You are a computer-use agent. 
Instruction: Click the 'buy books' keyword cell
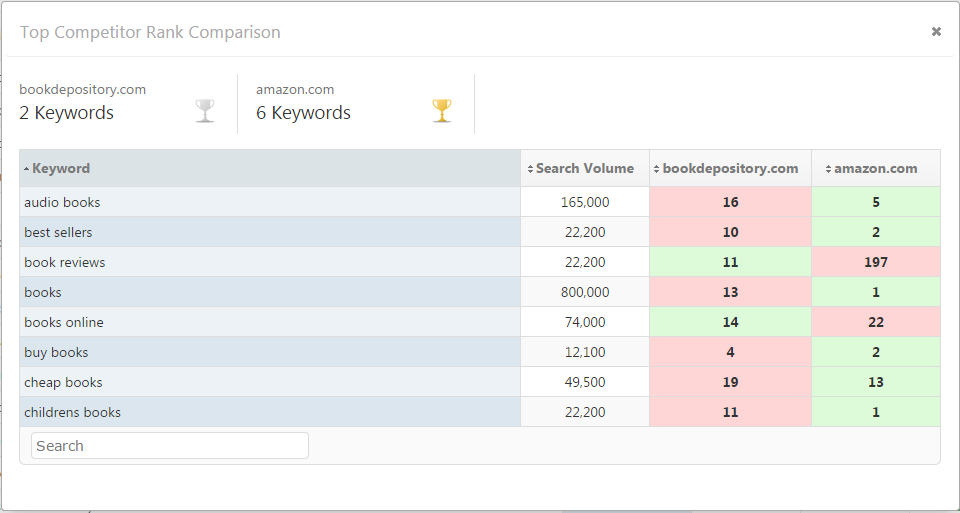[56, 352]
